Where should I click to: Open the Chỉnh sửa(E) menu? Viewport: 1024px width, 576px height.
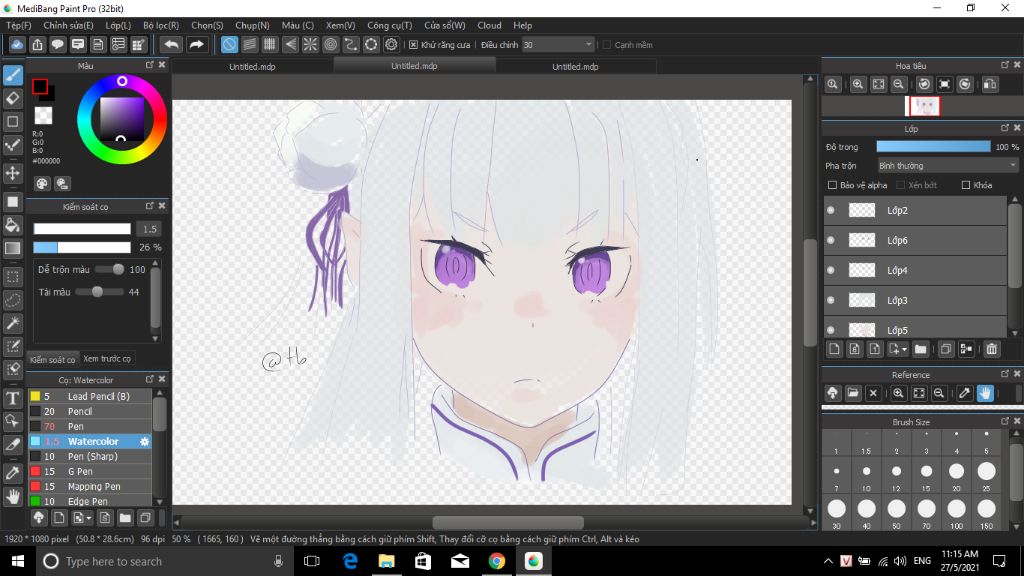[68, 25]
